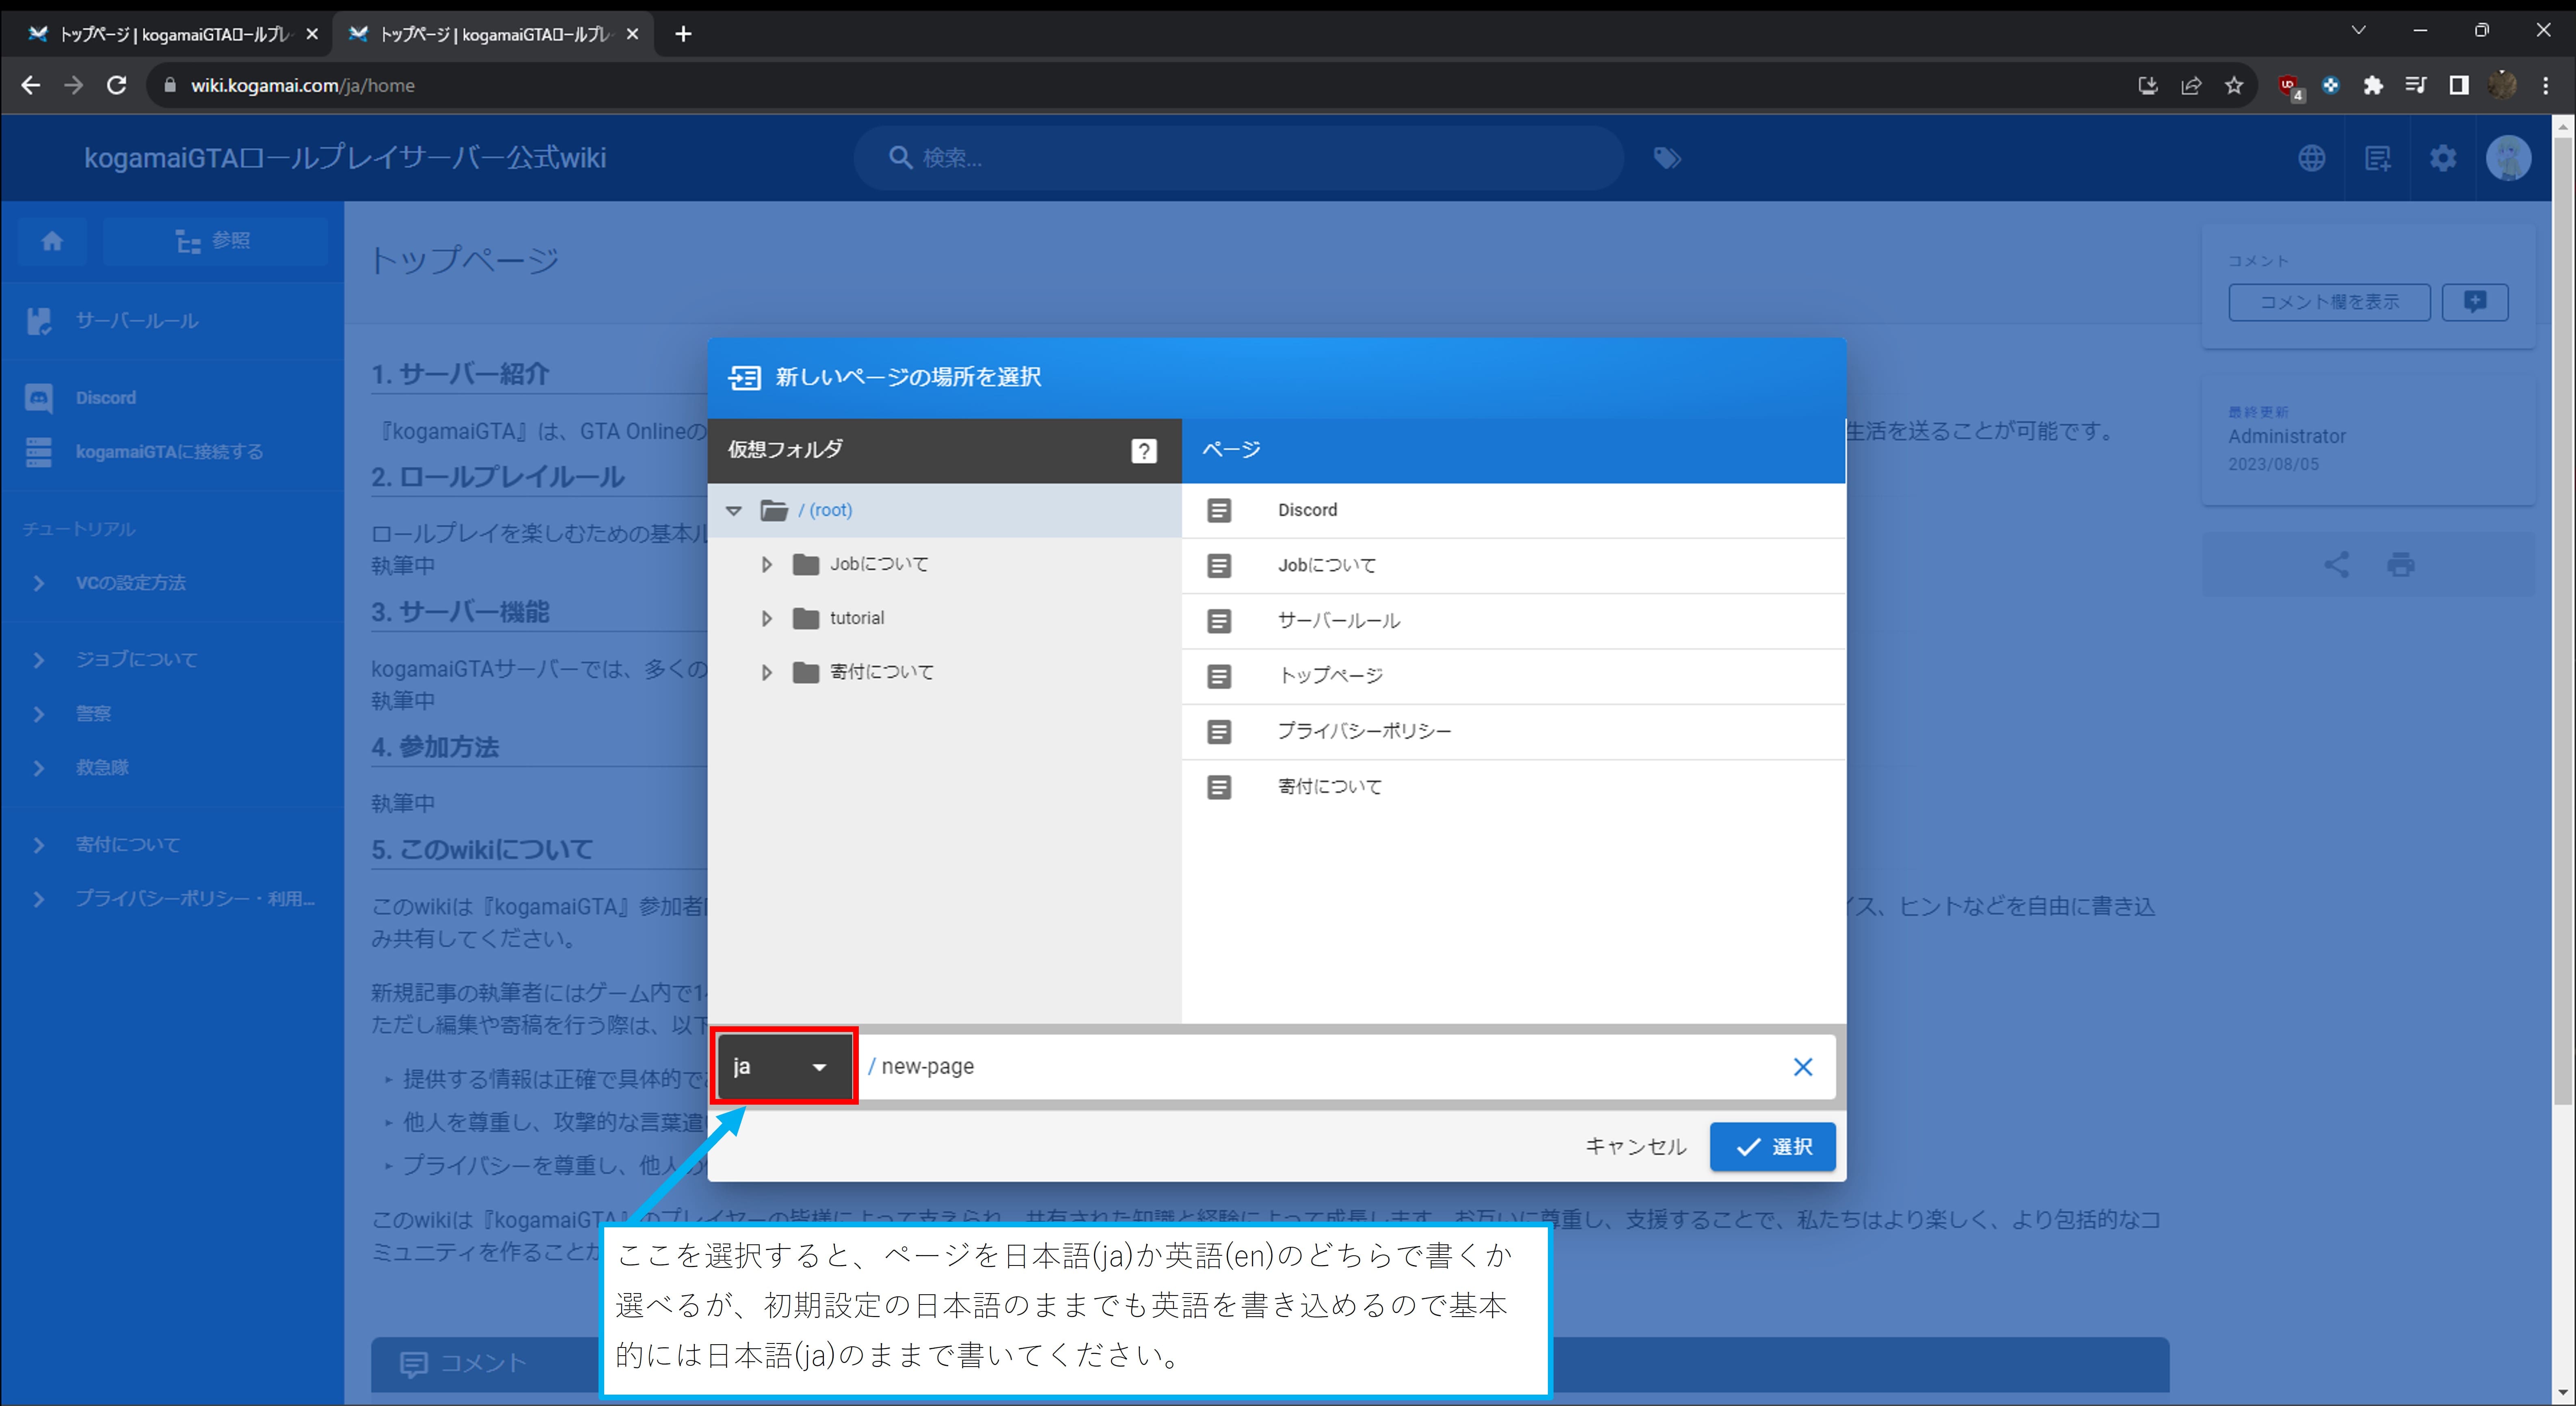
Task: Click the kogamaiGTA wiki site title
Action: pos(345,158)
